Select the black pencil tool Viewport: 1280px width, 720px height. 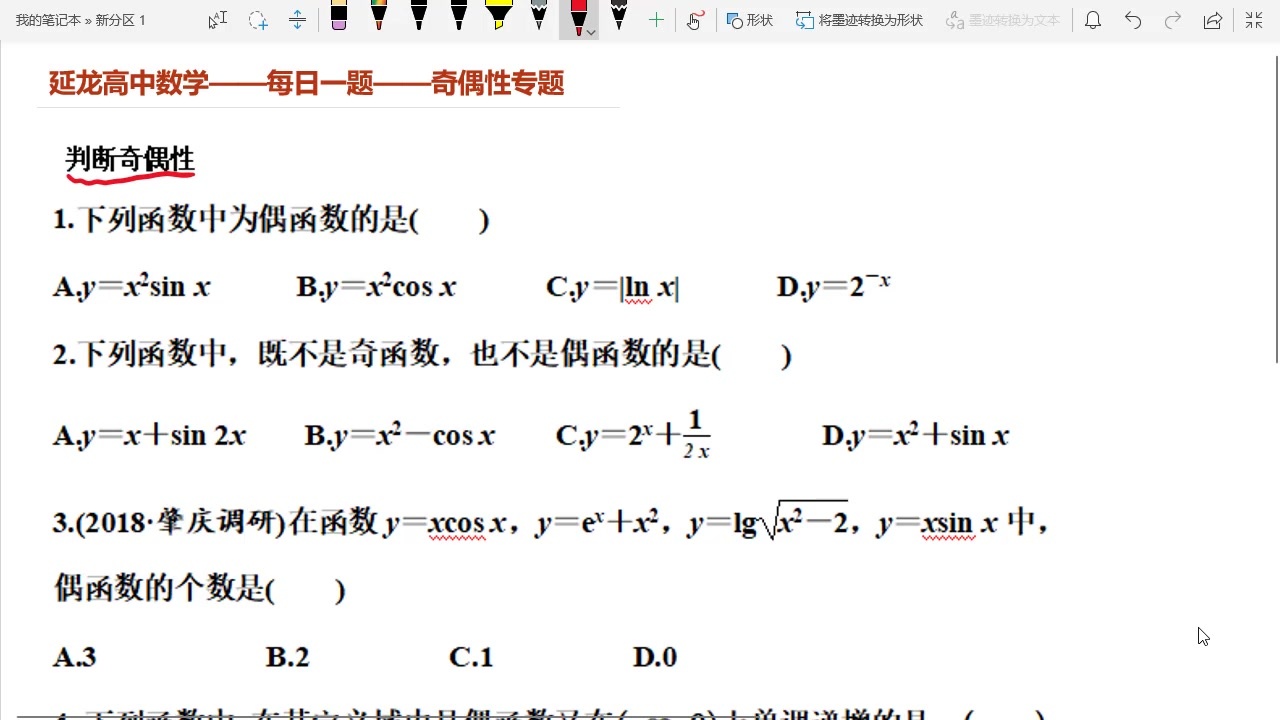619,17
